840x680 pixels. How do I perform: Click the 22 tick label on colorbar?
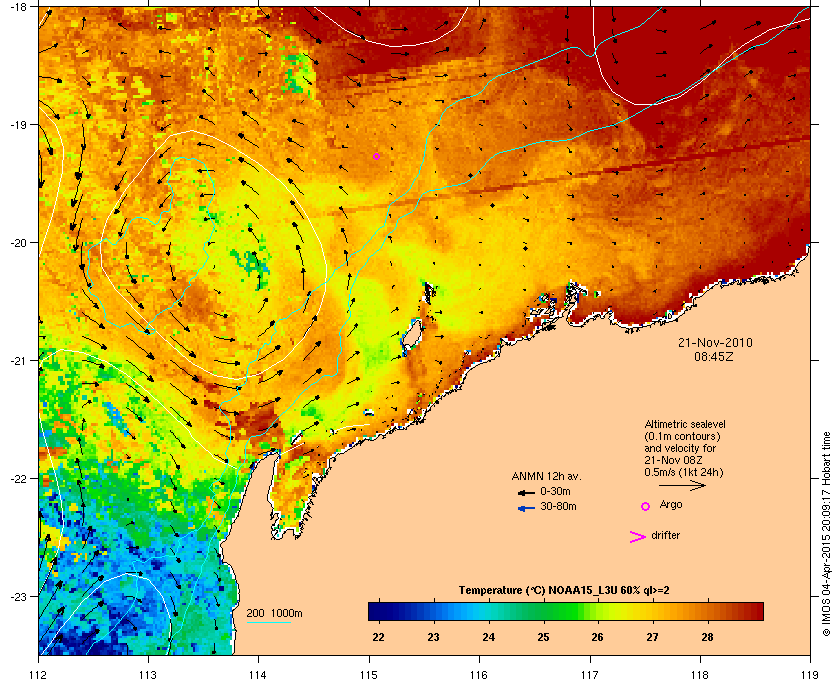[378, 637]
